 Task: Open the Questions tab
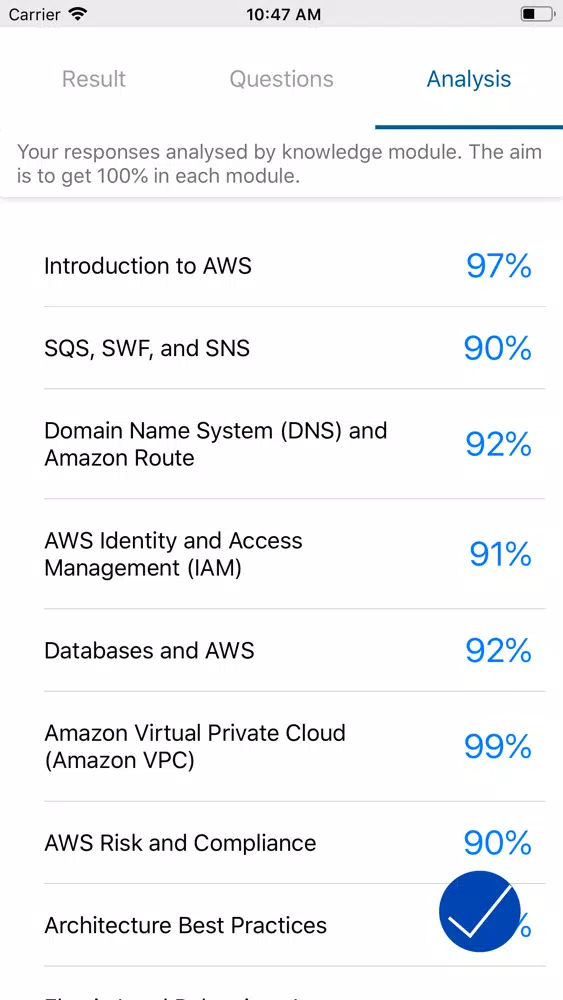click(281, 79)
